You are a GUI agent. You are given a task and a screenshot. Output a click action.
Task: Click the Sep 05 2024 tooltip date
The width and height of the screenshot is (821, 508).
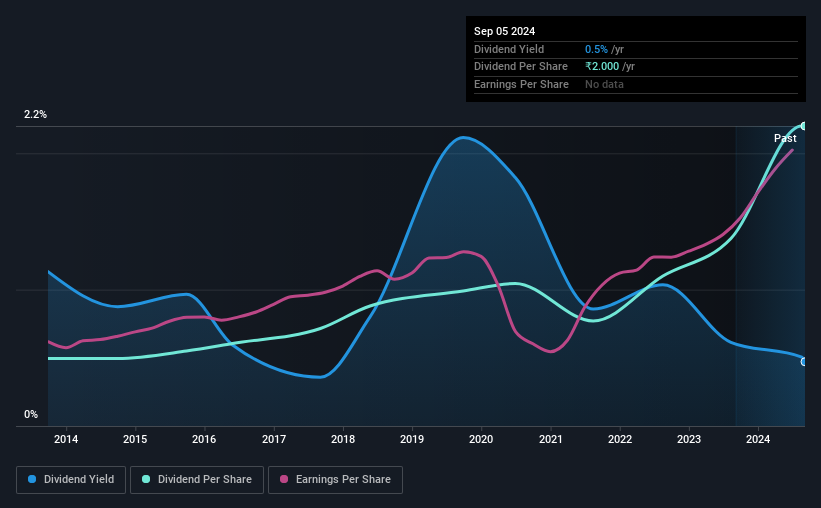coord(504,31)
